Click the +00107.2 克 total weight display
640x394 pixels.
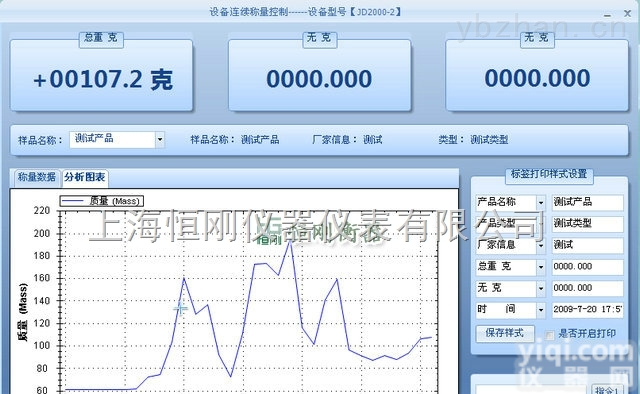coord(101,76)
